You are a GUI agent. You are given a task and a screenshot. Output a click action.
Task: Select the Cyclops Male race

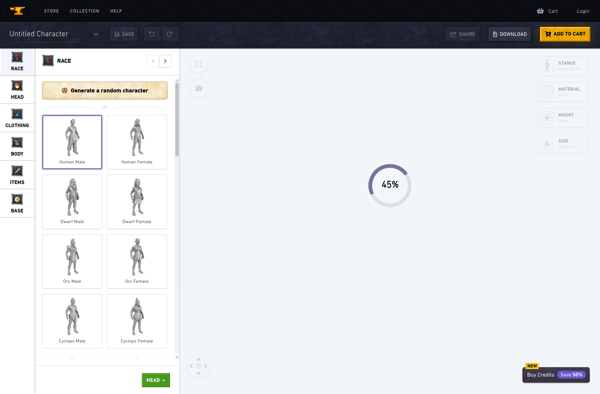click(72, 321)
